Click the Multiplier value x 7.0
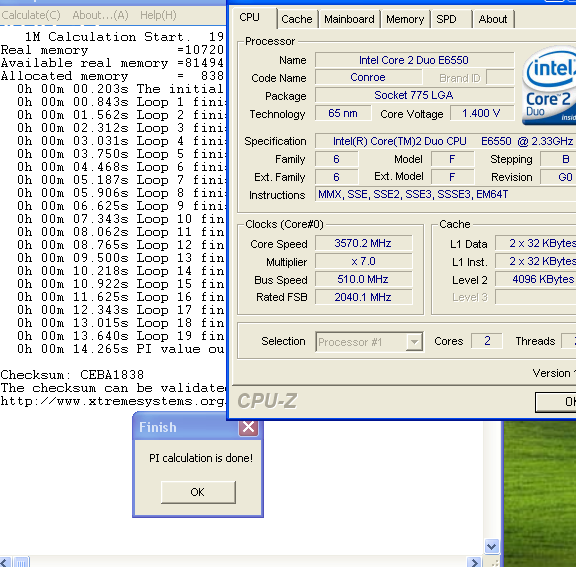The image size is (576, 567). point(363,261)
